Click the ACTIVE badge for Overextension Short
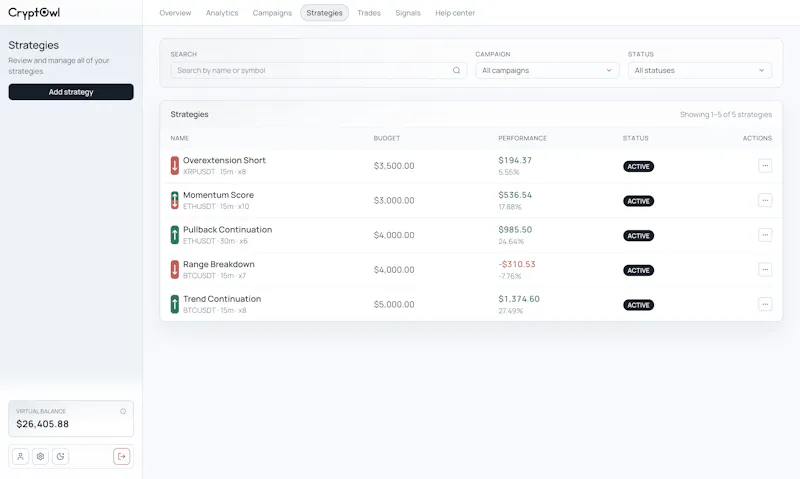Viewport: 800px width, 479px height. pos(638,166)
